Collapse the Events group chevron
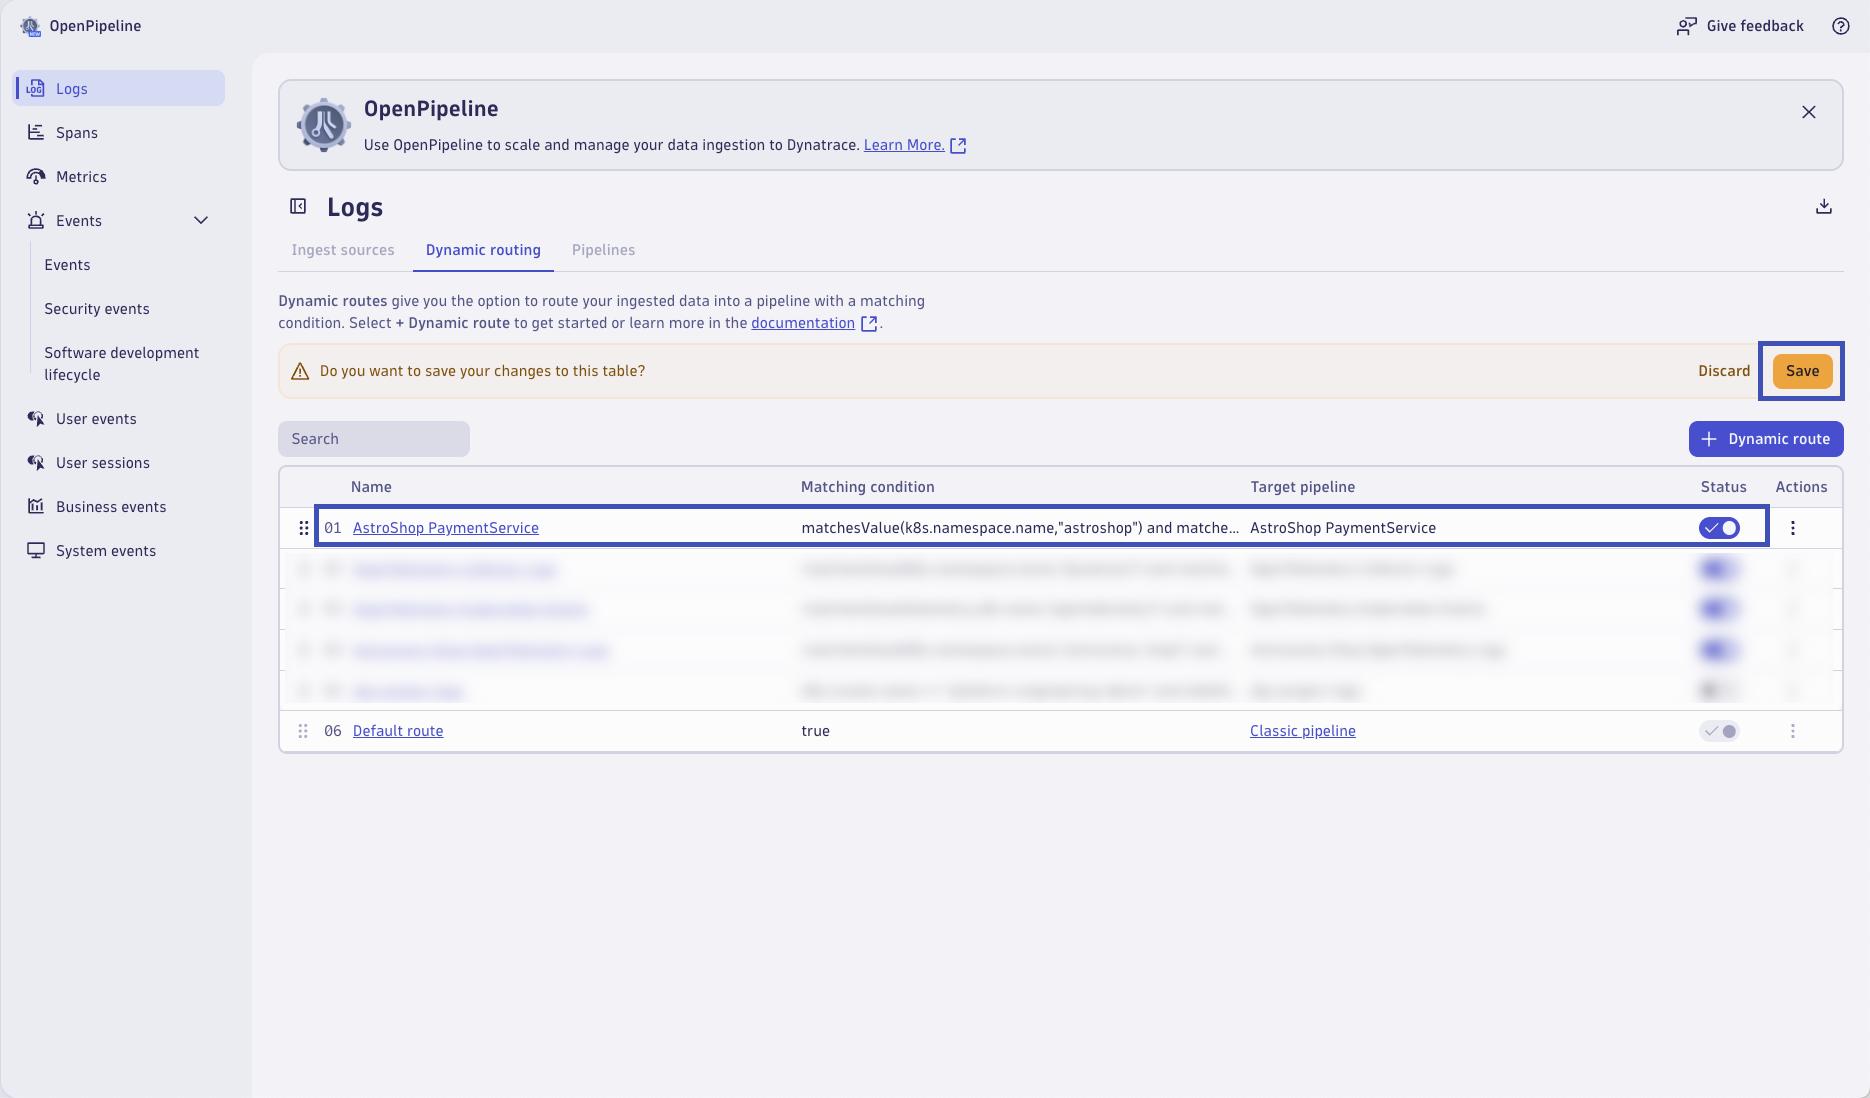The width and height of the screenshot is (1870, 1098). [x=201, y=220]
